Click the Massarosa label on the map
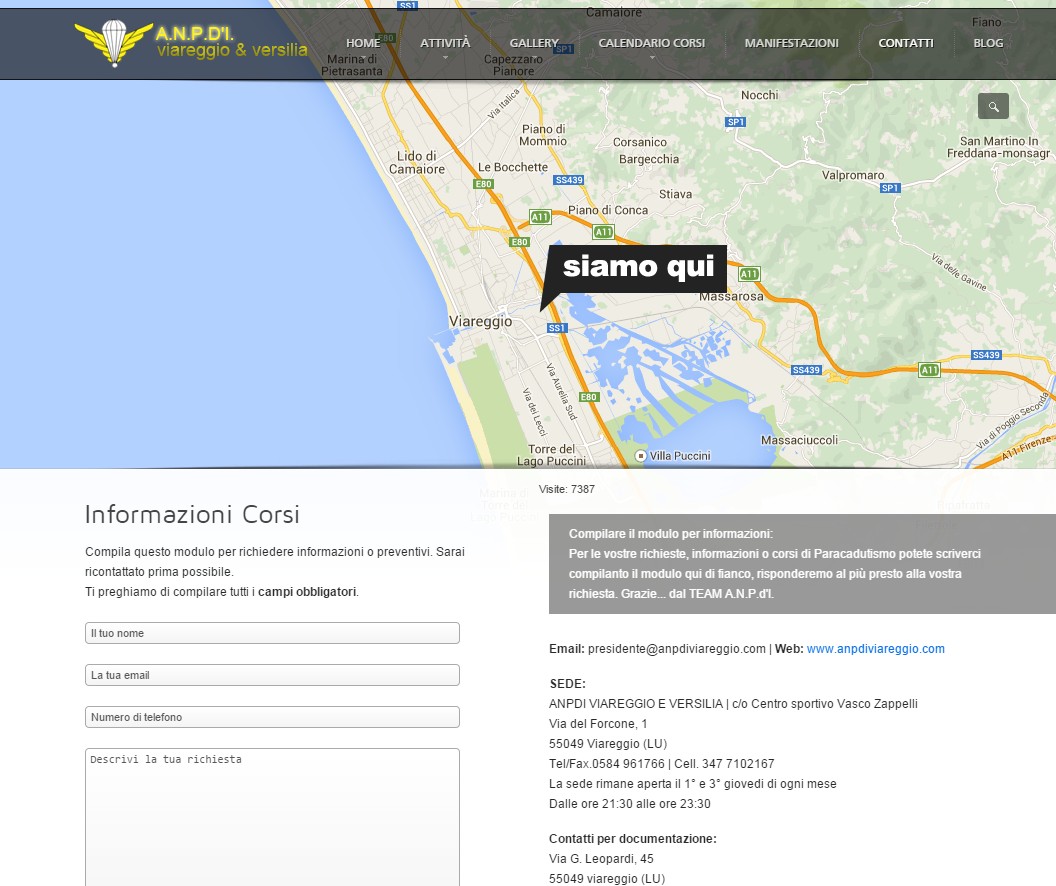1056x886 pixels. tap(731, 296)
